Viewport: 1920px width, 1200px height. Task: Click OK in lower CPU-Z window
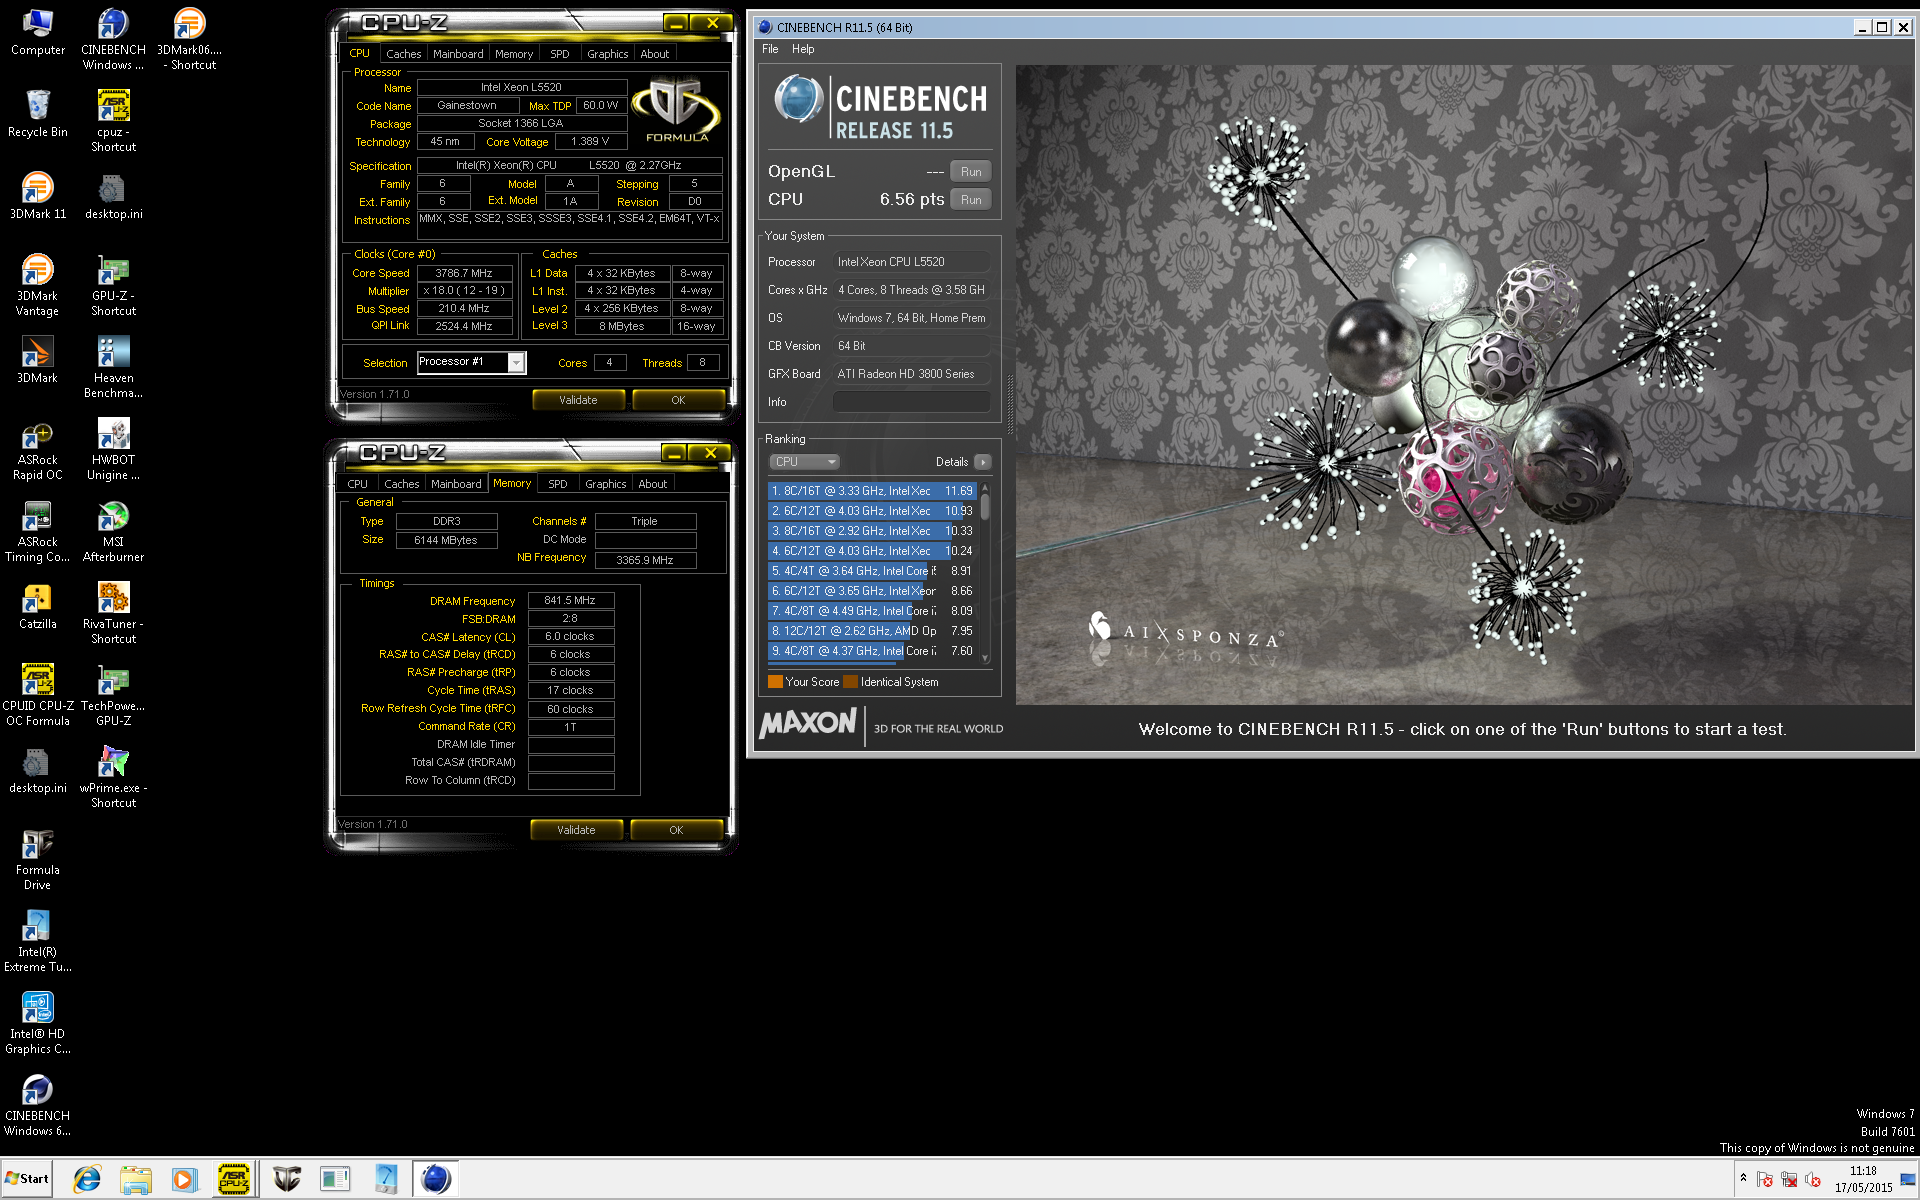point(677,830)
